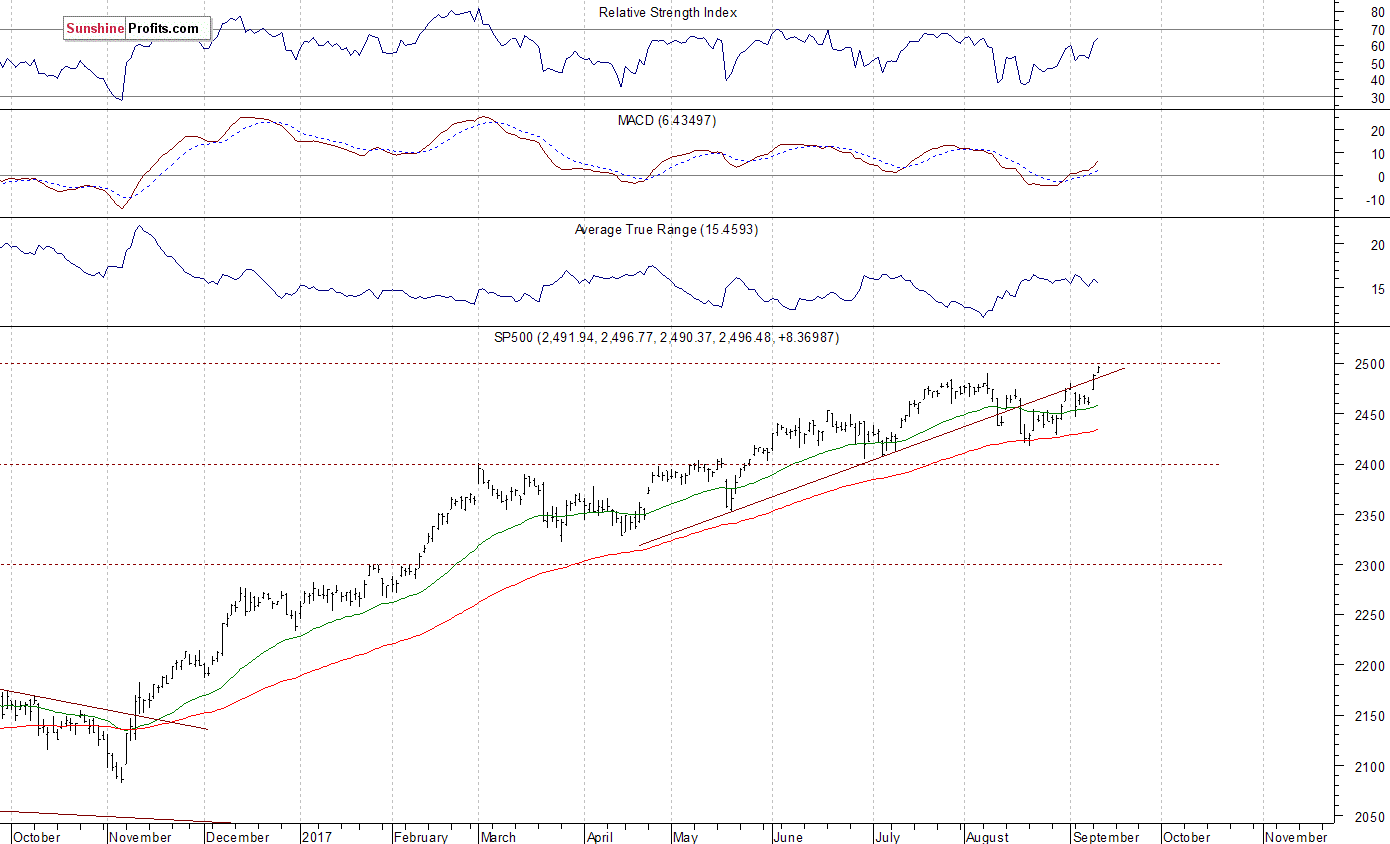Click the December axis label
Screen dimensions: 1390x844
tap(239, 837)
